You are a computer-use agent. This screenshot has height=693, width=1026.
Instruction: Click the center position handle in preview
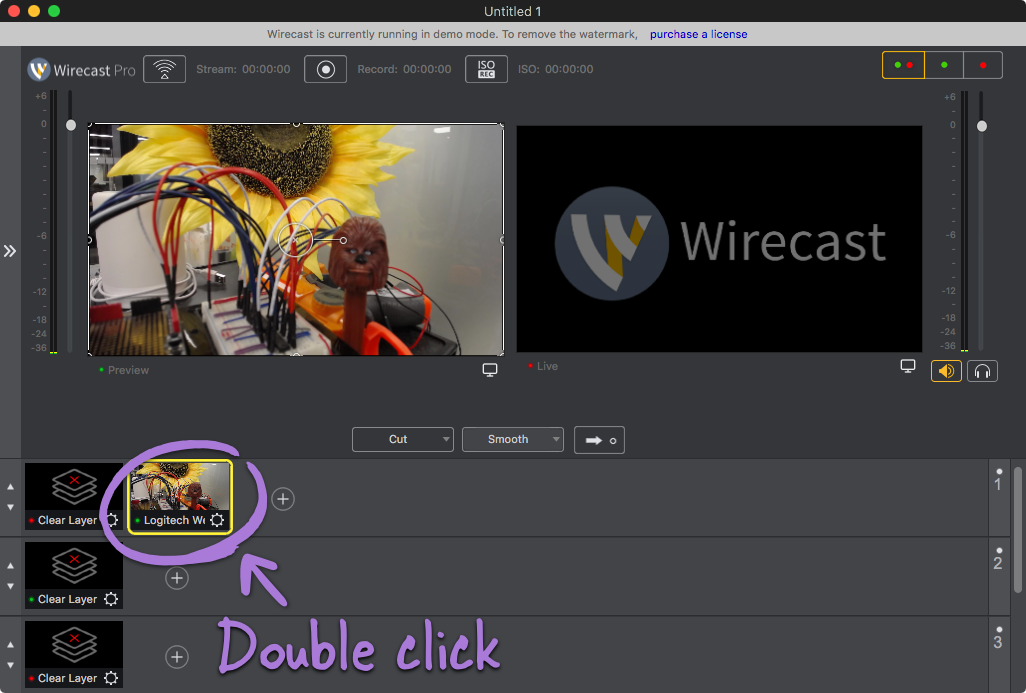pyautogui.click(x=295, y=240)
